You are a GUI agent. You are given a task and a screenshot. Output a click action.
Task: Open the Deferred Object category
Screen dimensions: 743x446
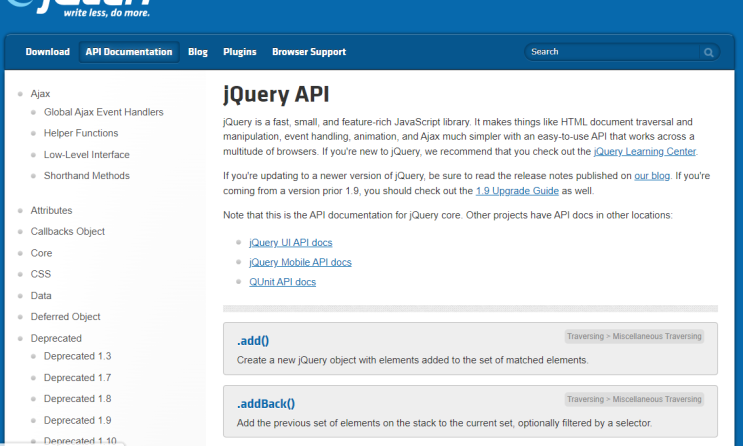(65, 317)
